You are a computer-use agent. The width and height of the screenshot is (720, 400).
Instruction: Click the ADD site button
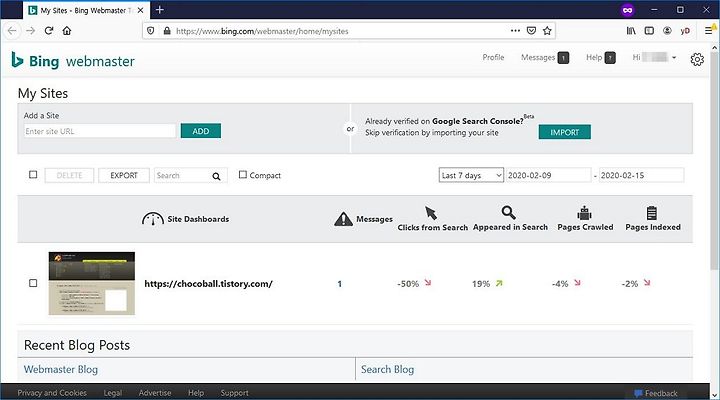tap(201, 131)
